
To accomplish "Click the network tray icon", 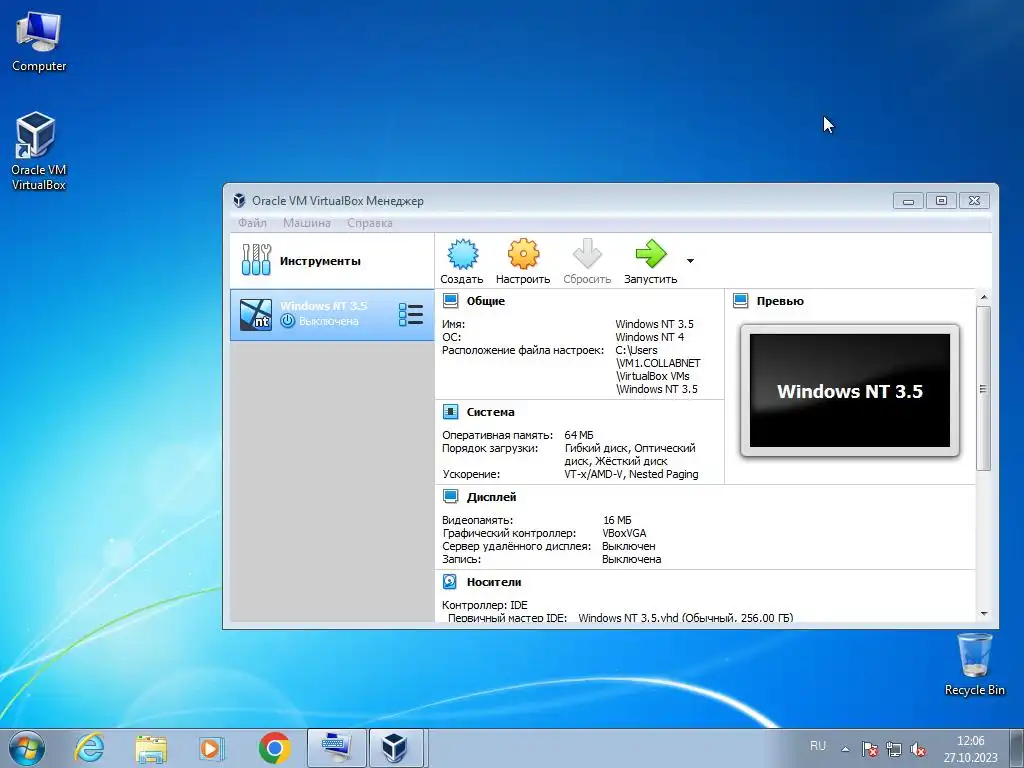I will point(894,749).
